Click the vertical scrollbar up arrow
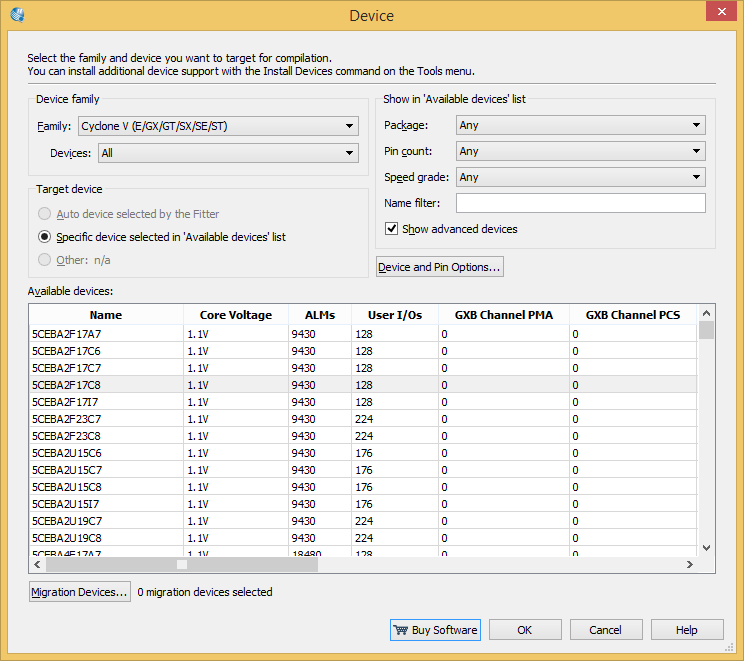 706,313
